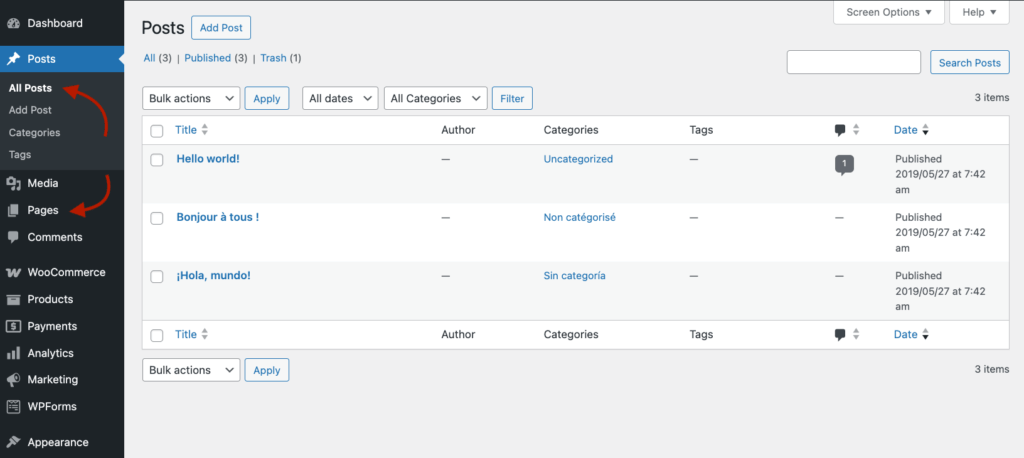The image size is (1024, 458).
Task: Click sort arrows beside footer Date column
Action: 925,335
